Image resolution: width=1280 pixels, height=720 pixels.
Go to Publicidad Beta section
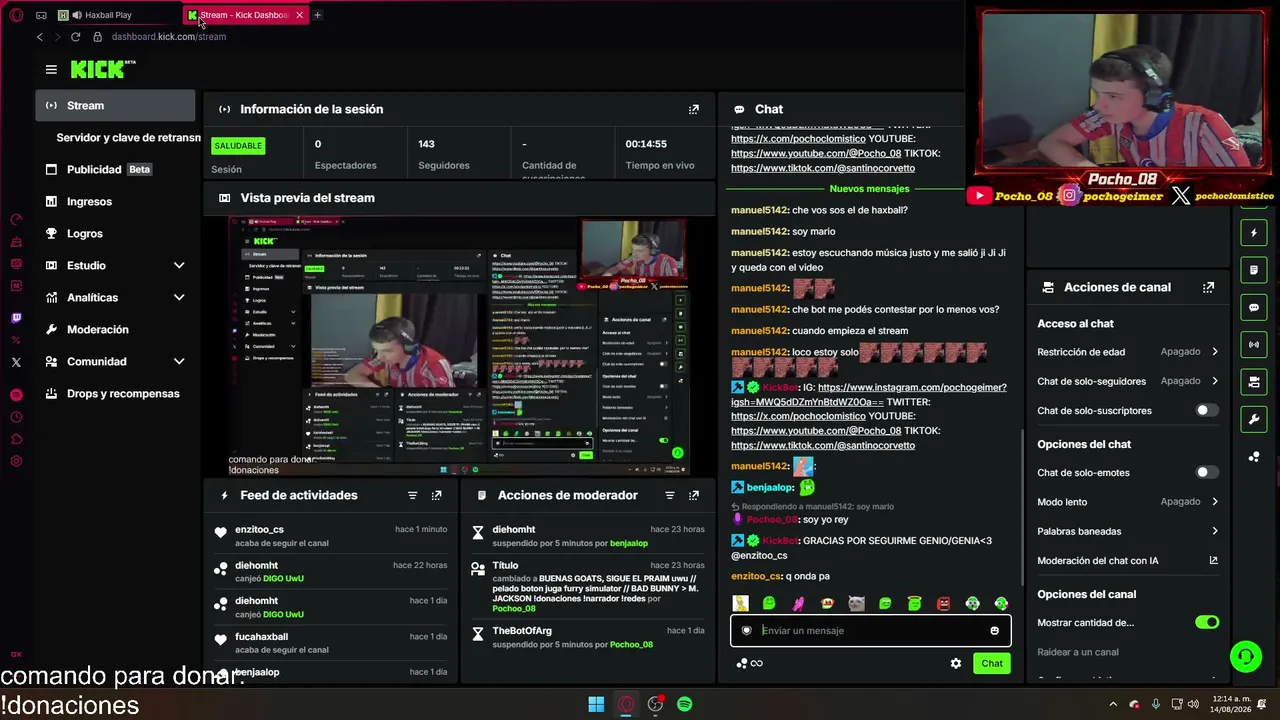(115, 169)
